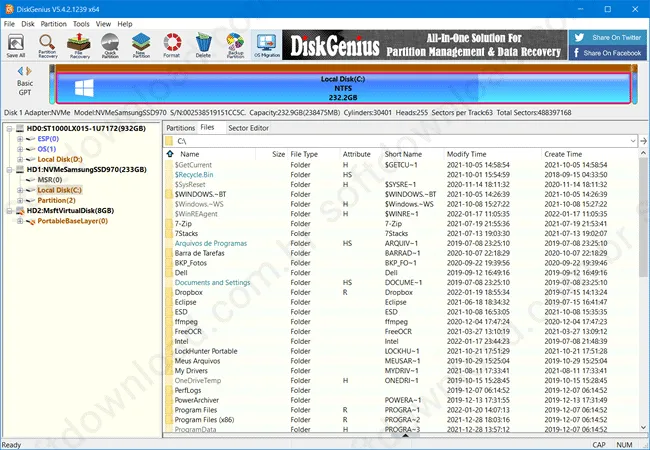Screen dimensions: 650x450
Task: Click the Save All toolbar icon
Action: click(16, 45)
